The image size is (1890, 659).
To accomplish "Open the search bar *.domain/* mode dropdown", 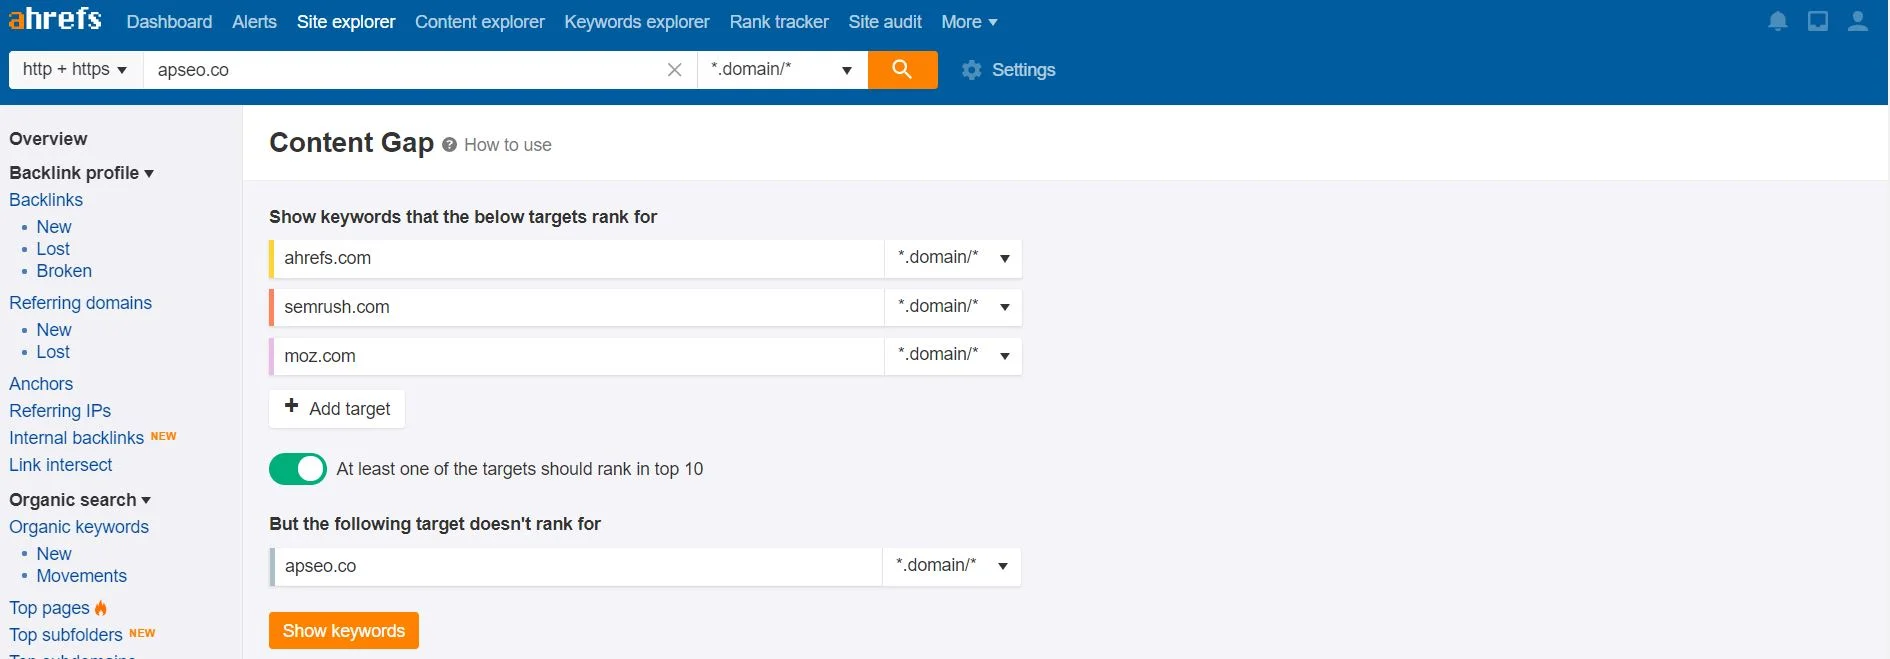I will click(x=782, y=69).
